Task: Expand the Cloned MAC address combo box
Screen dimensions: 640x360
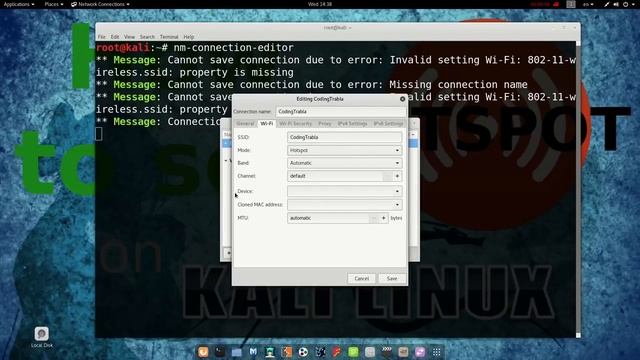Action: [x=344, y=204]
